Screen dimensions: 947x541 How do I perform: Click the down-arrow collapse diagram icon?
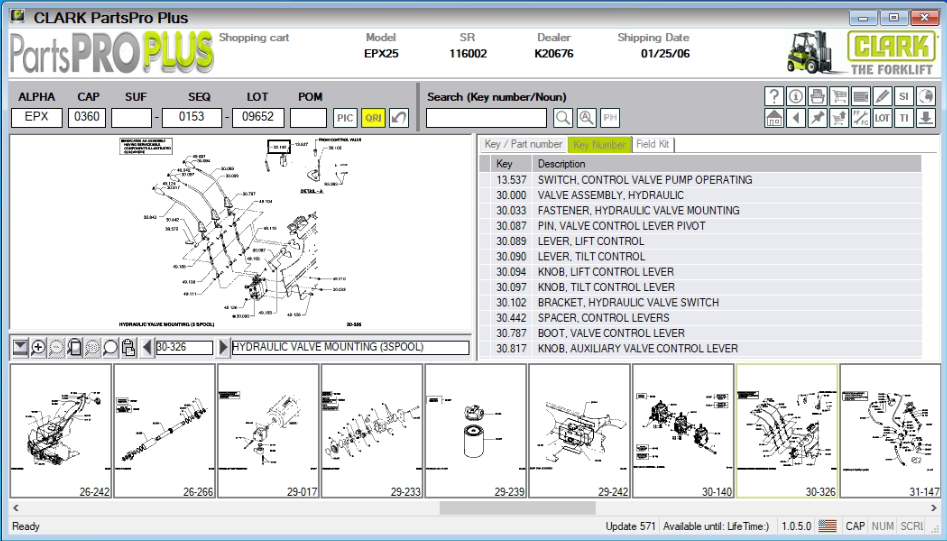pyautogui.click(x=20, y=347)
